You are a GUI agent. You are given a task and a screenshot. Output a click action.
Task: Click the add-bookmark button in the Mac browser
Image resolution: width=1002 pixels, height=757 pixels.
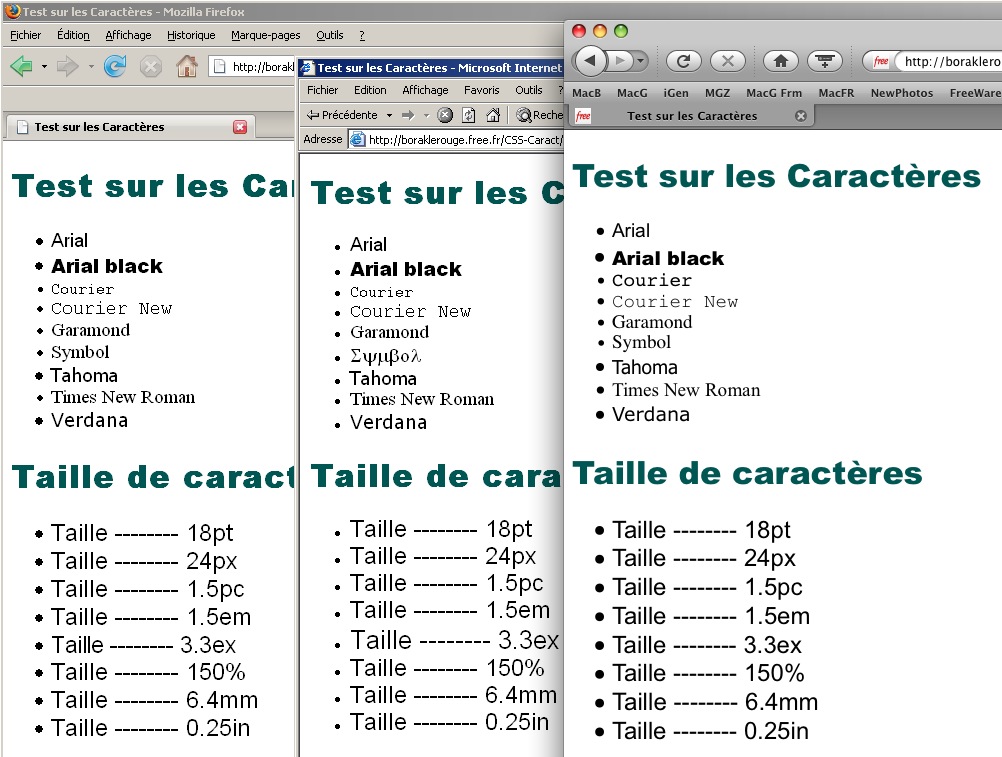click(825, 61)
